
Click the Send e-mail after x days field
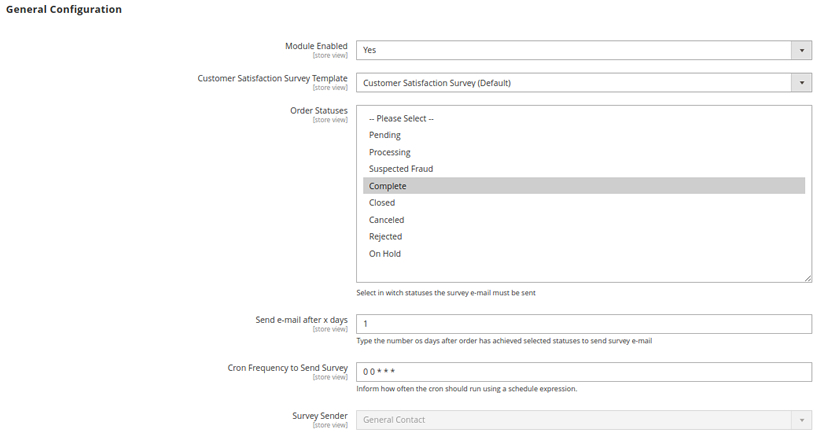pos(584,324)
